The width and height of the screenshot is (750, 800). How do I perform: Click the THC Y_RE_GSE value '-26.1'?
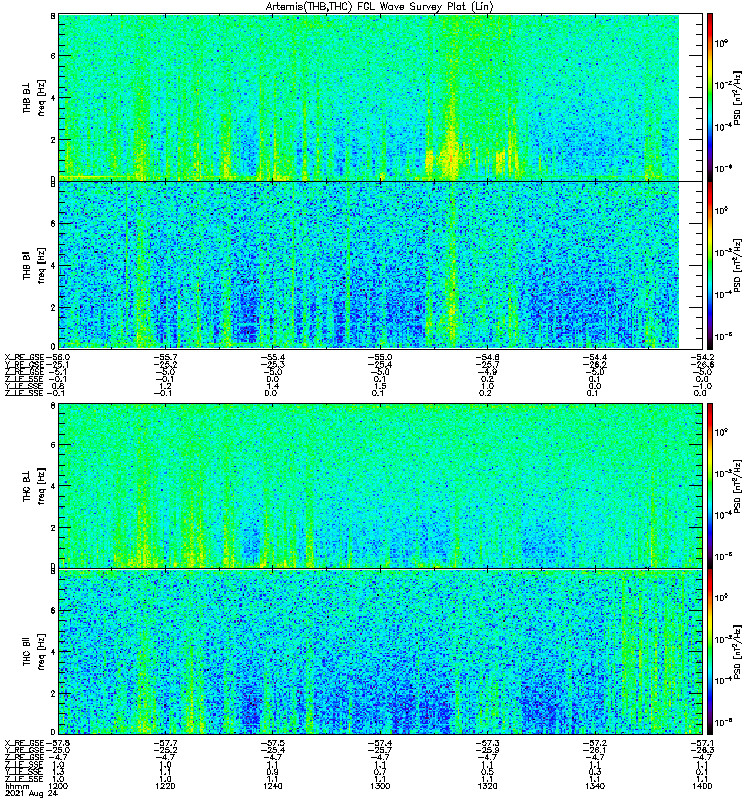594,751
